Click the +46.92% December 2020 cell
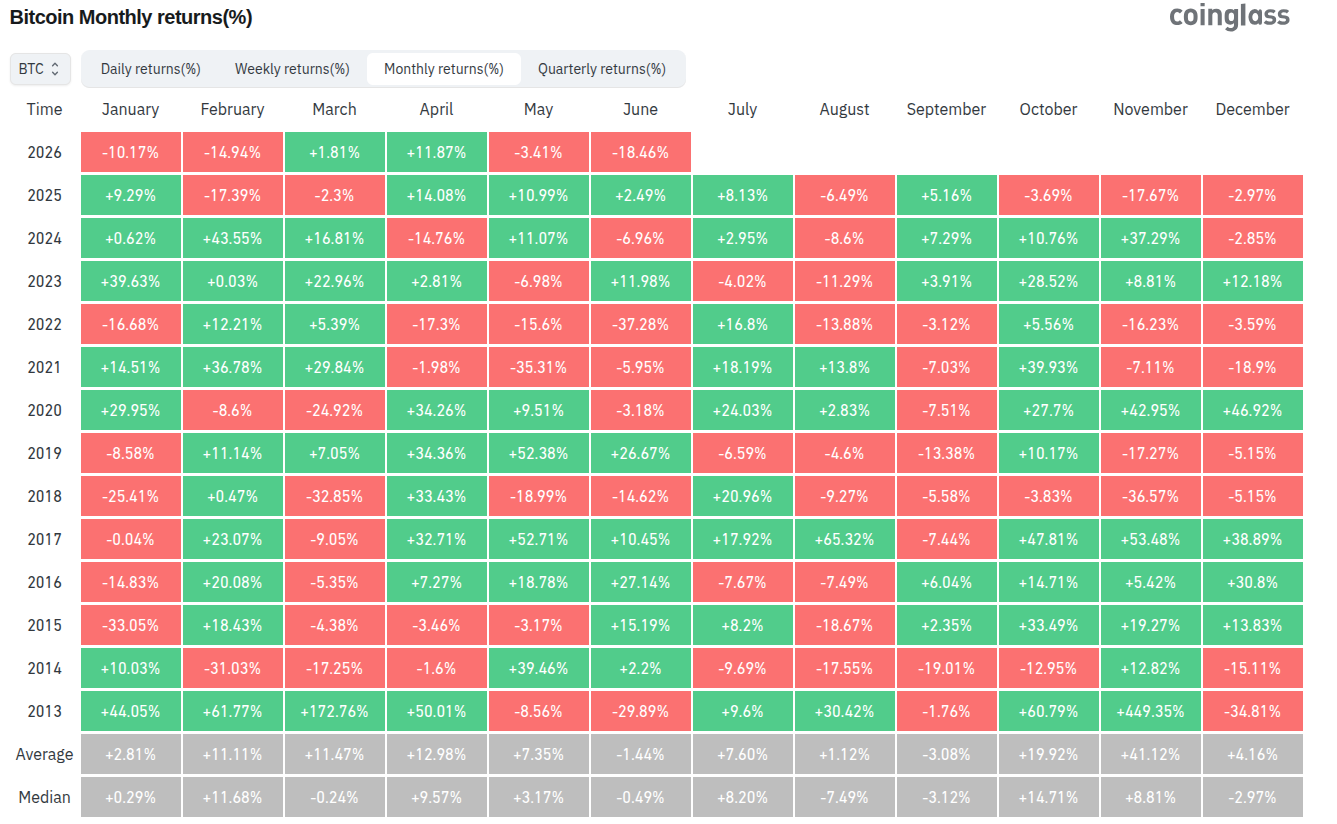1337x824 pixels. point(1253,410)
